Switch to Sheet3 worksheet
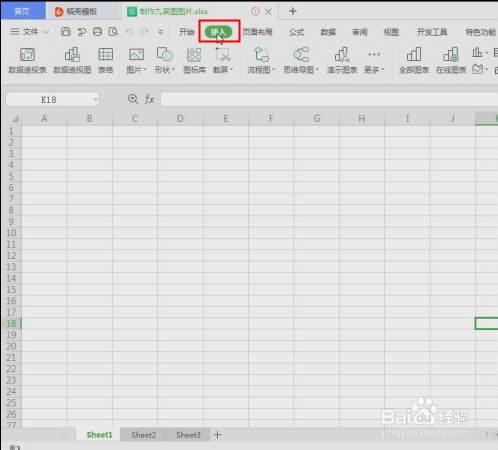 pyautogui.click(x=188, y=435)
